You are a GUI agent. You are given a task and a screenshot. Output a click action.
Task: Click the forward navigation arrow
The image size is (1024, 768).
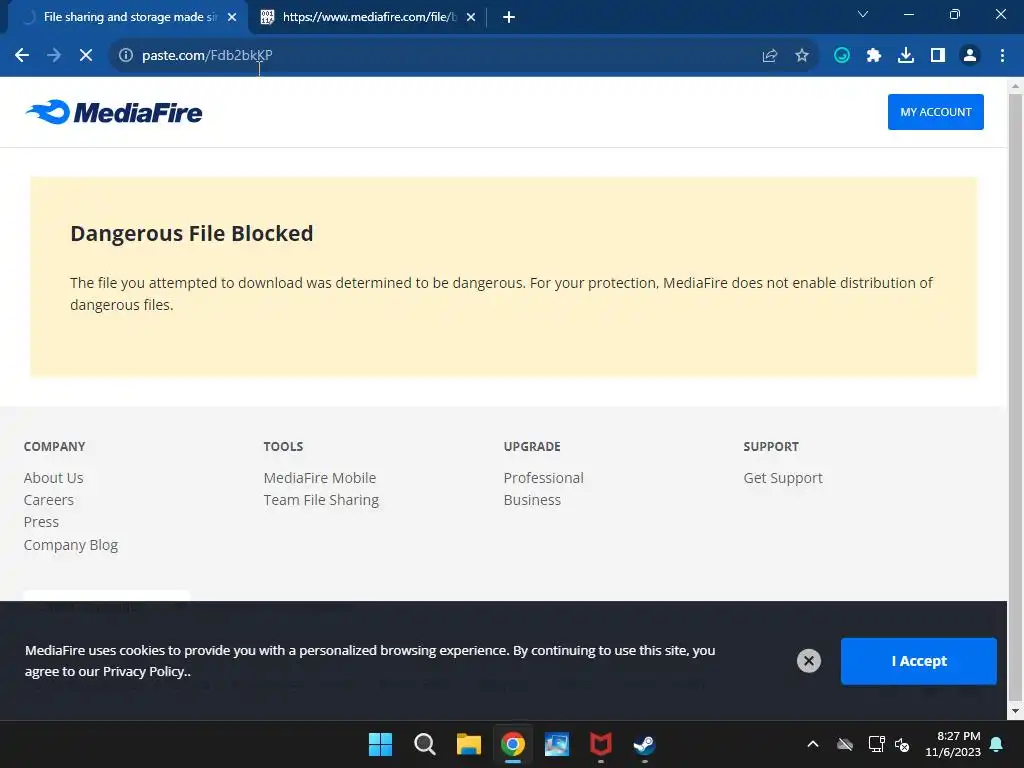click(54, 56)
